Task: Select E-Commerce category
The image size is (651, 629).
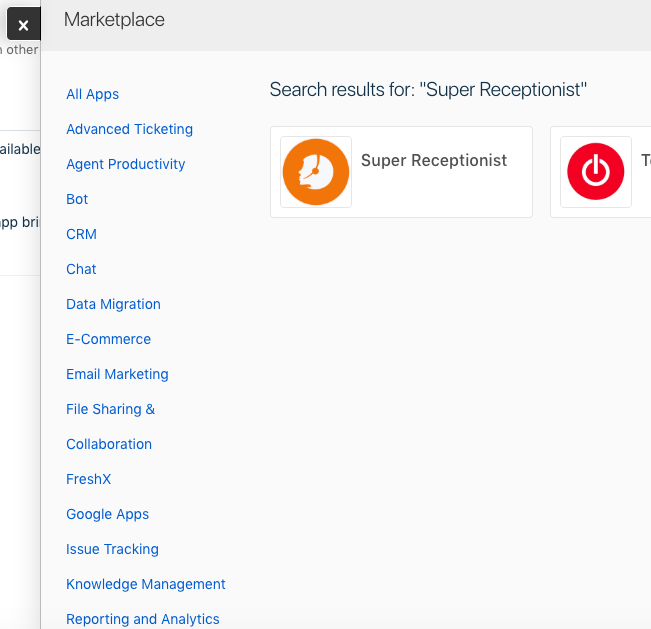Action: click(108, 339)
